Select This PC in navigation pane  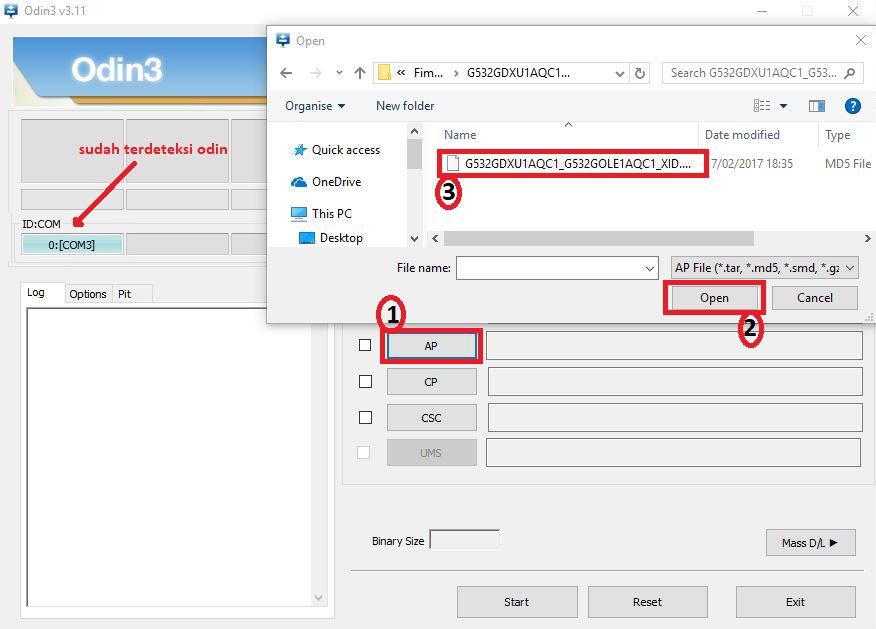(x=321, y=213)
